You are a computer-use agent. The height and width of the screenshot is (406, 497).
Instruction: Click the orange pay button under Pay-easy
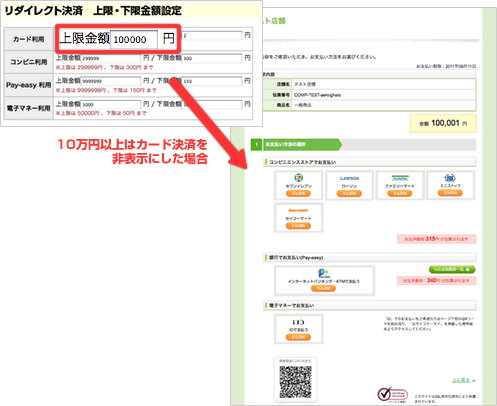[x=323, y=288]
